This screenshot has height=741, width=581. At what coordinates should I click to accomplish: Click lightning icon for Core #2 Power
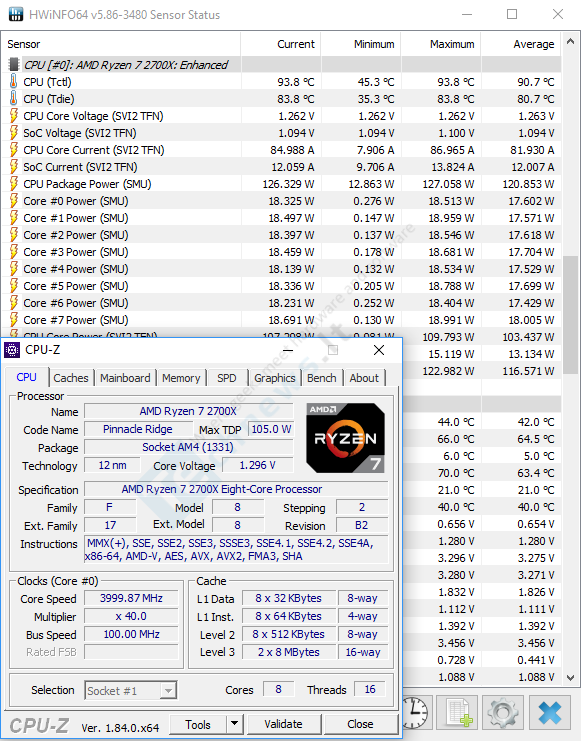coord(14,234)
